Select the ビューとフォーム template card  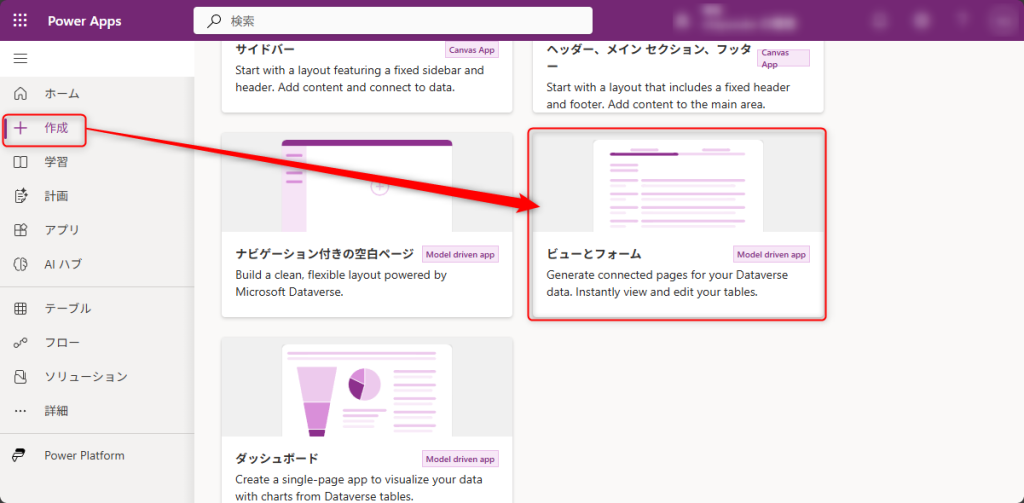tap(677, 225)
